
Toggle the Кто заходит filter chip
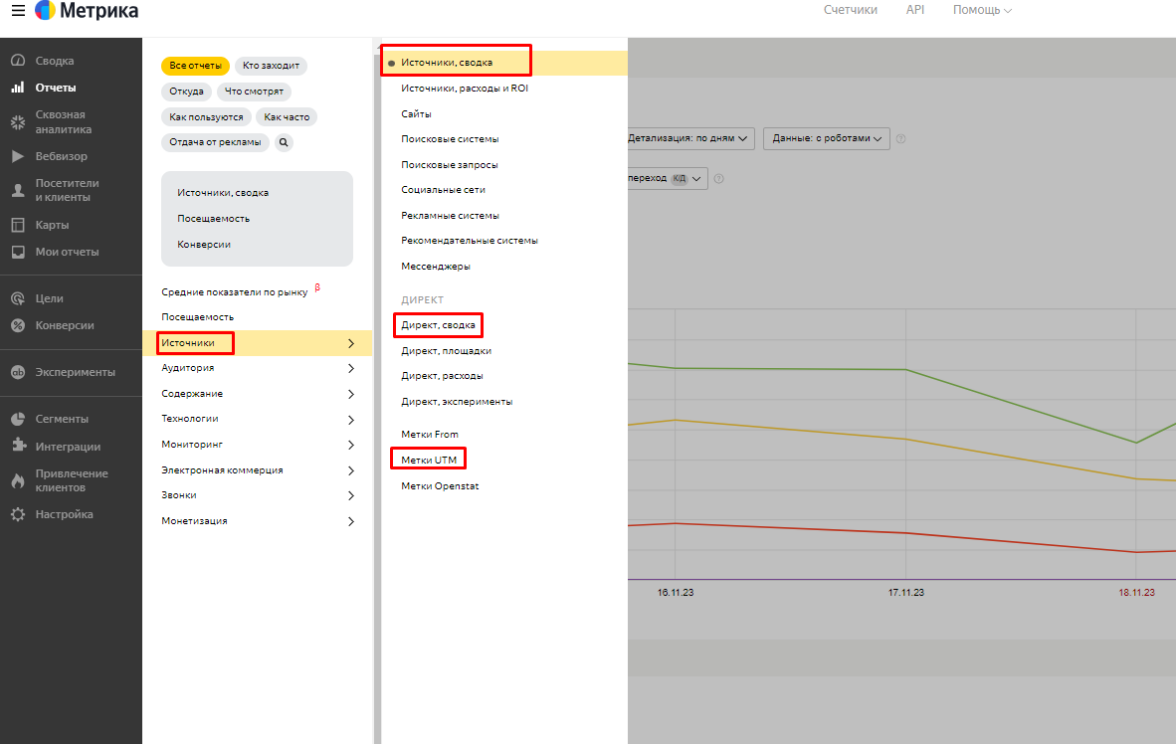pyautogui.click(x=270, y=66)
